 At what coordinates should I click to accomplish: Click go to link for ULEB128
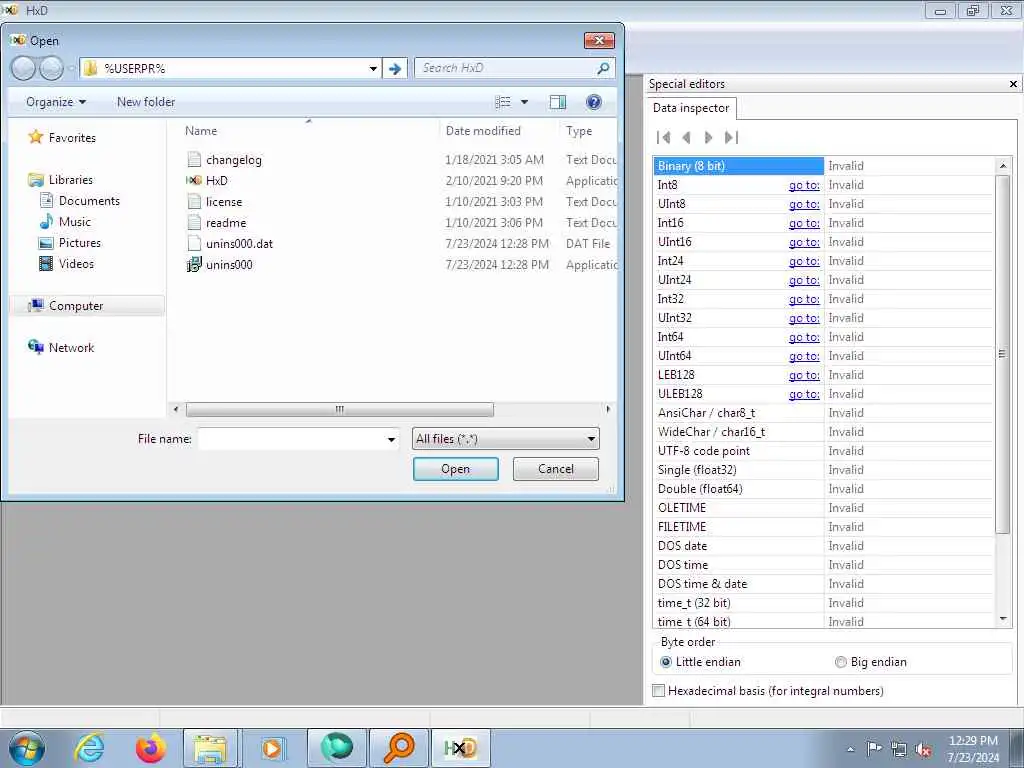click(x=804, y=394)
